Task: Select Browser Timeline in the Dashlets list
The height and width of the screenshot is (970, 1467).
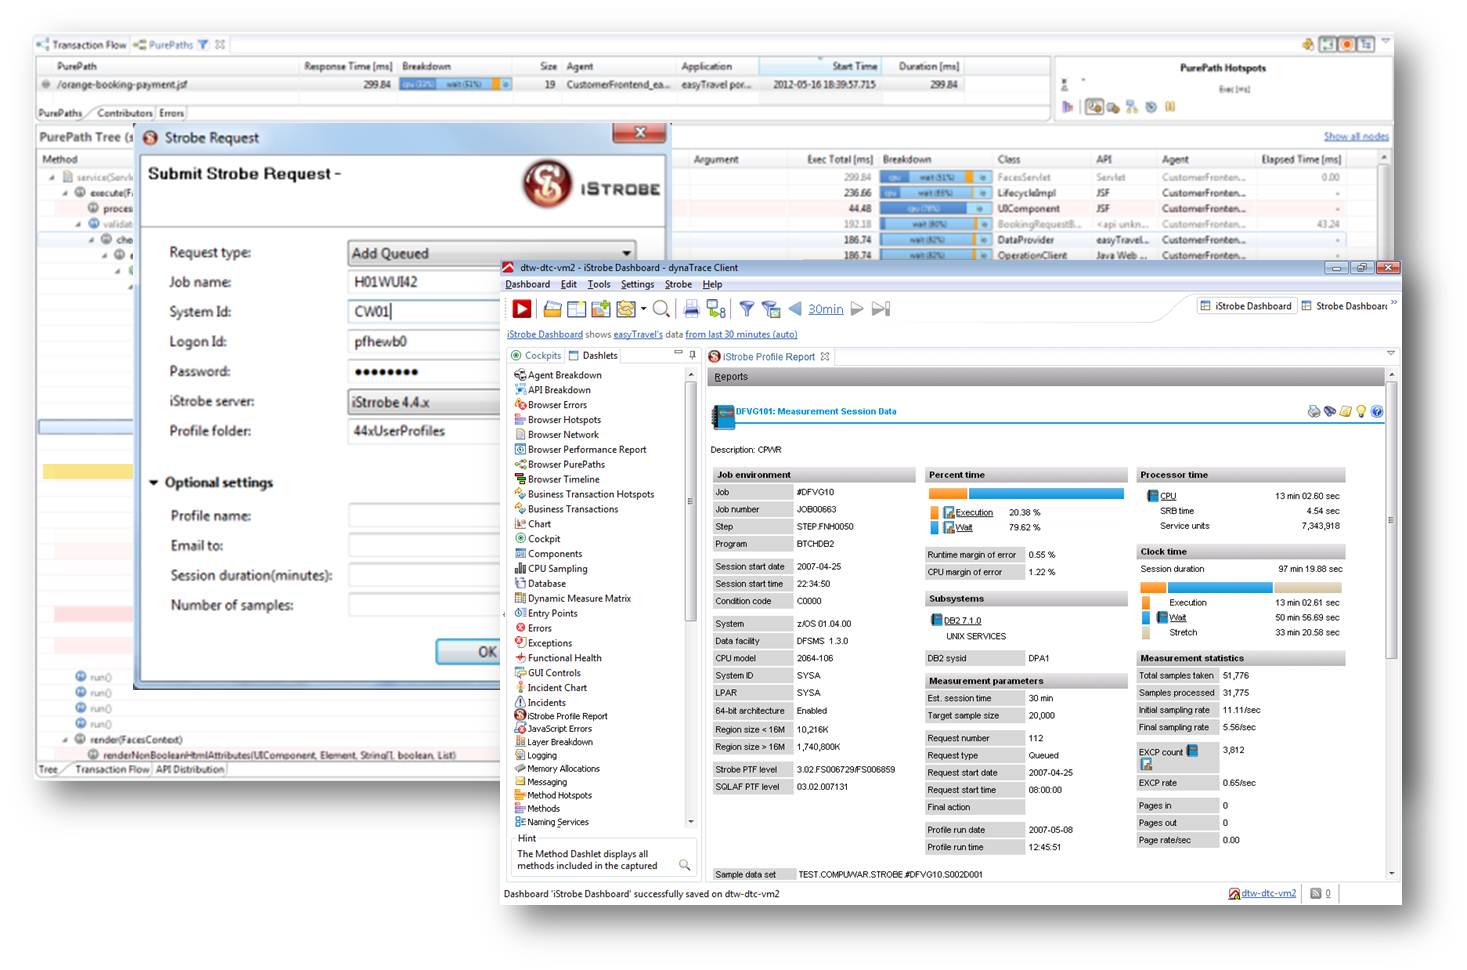Action: coord(563,479)
